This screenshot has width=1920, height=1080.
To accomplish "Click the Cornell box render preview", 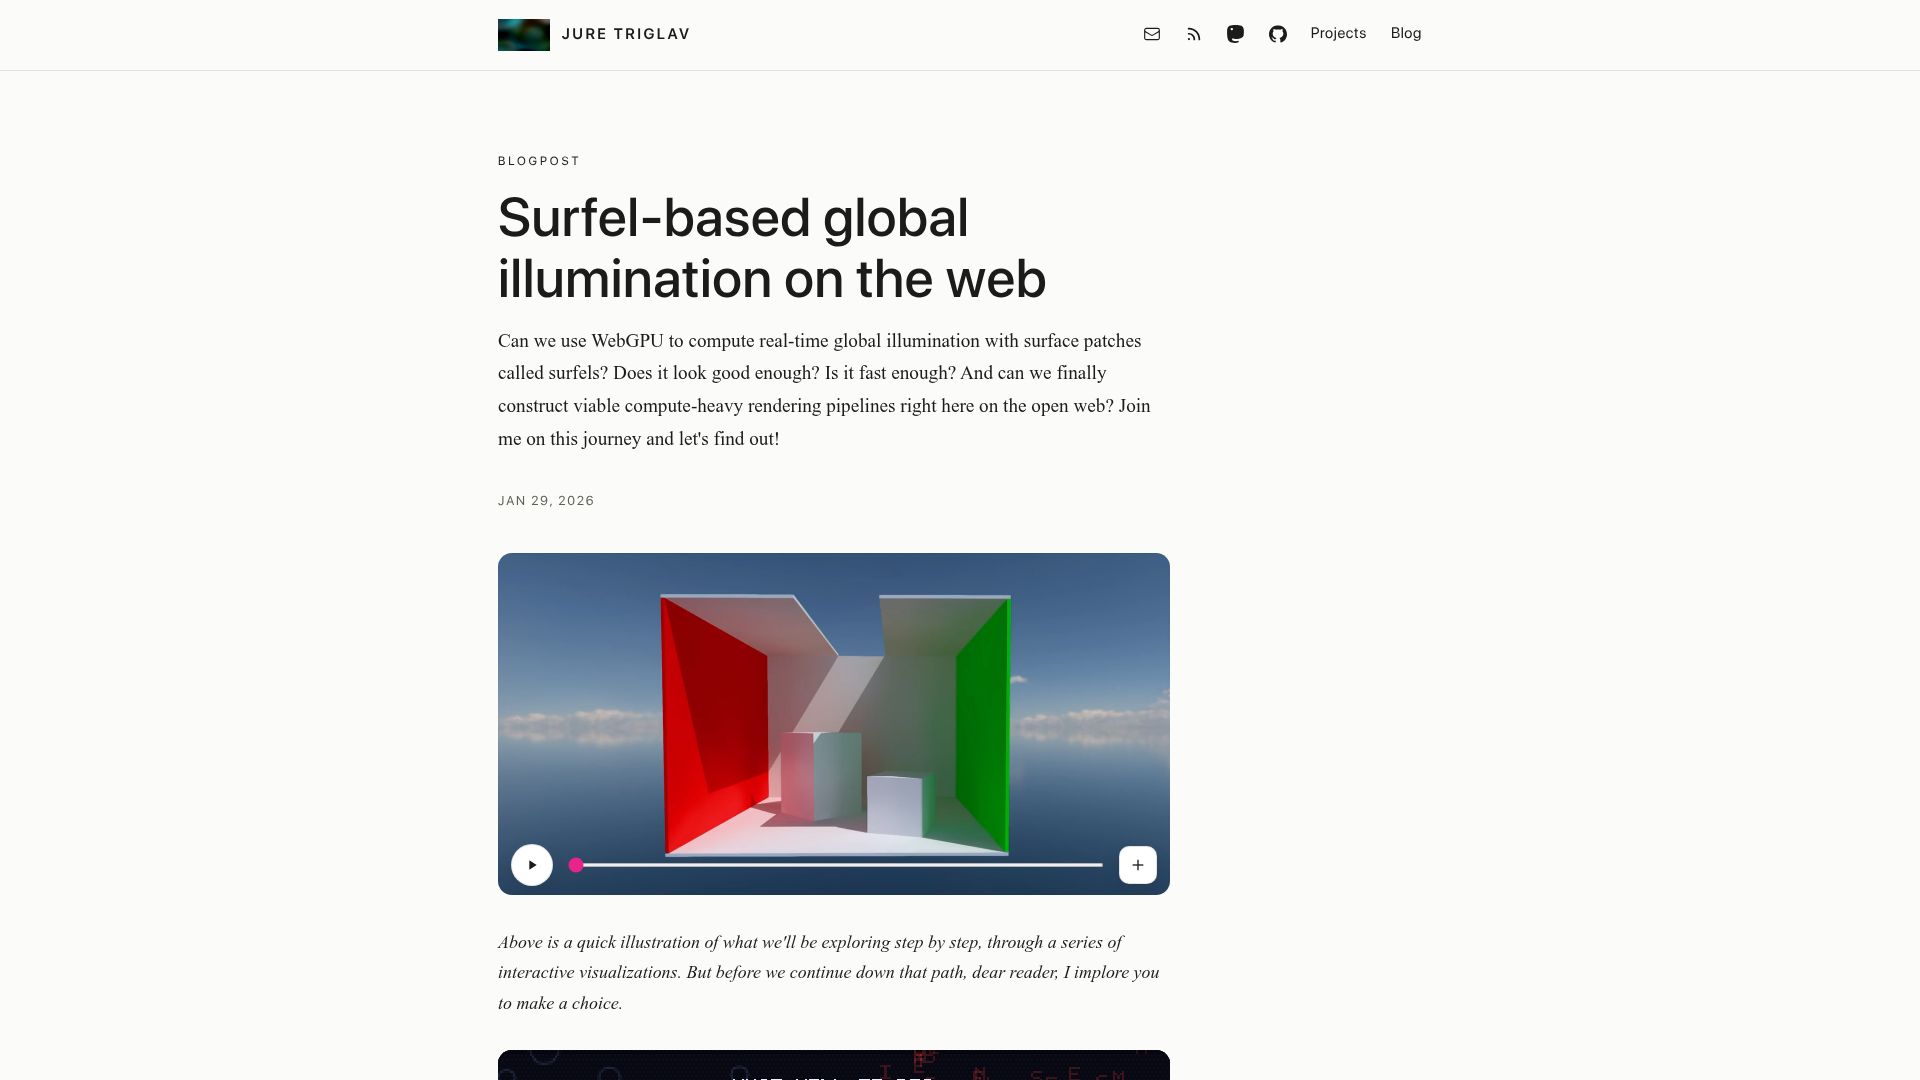I will (834, 724).
